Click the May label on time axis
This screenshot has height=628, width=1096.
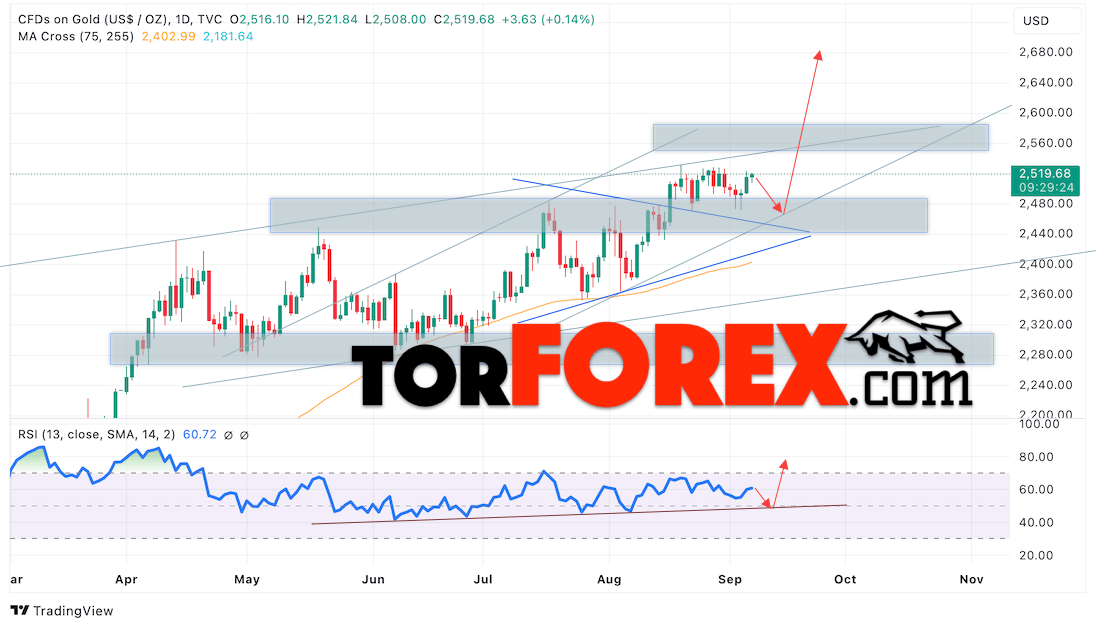[247, 580]
